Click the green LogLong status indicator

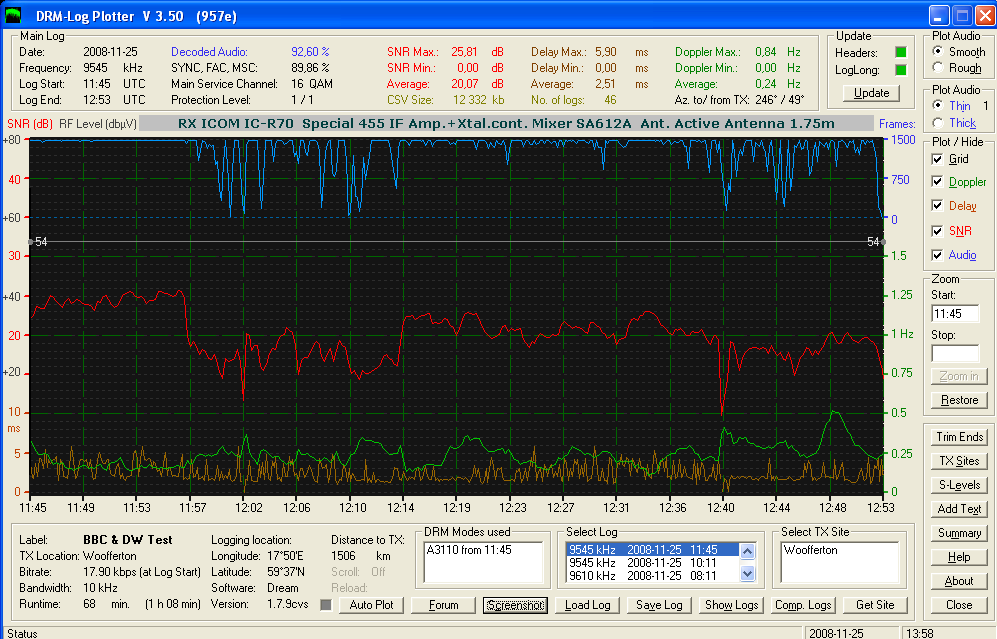click(900, 70)
